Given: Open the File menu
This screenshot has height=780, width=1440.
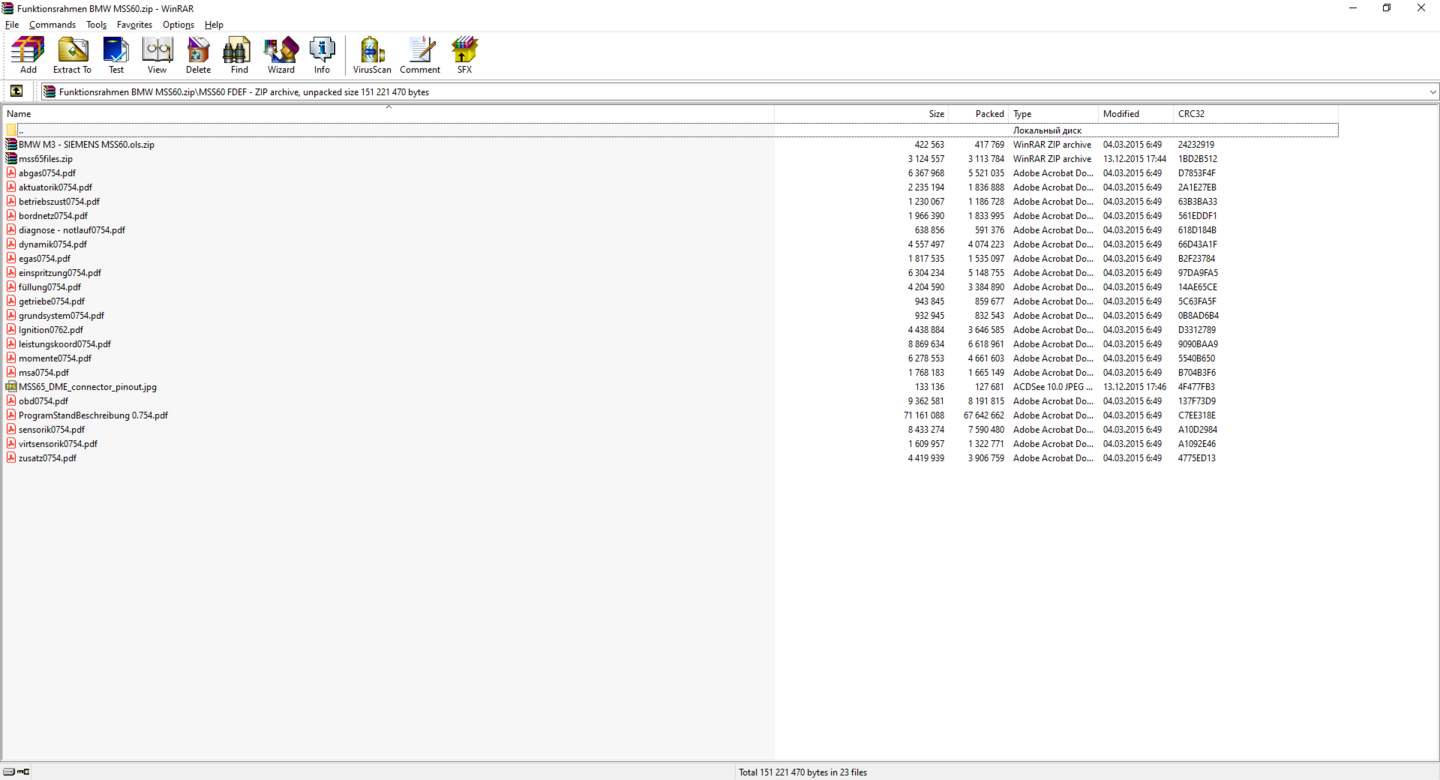Looking at the screenshot, I should pyautogui.click(x=12, y=25).
